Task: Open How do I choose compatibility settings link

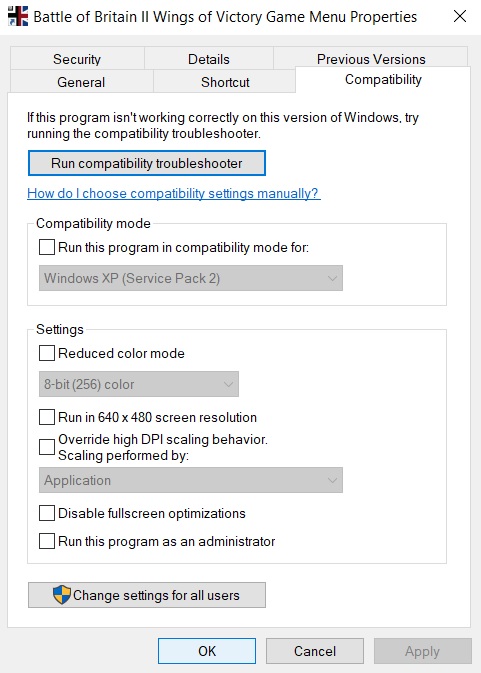Action: [173, 194]
